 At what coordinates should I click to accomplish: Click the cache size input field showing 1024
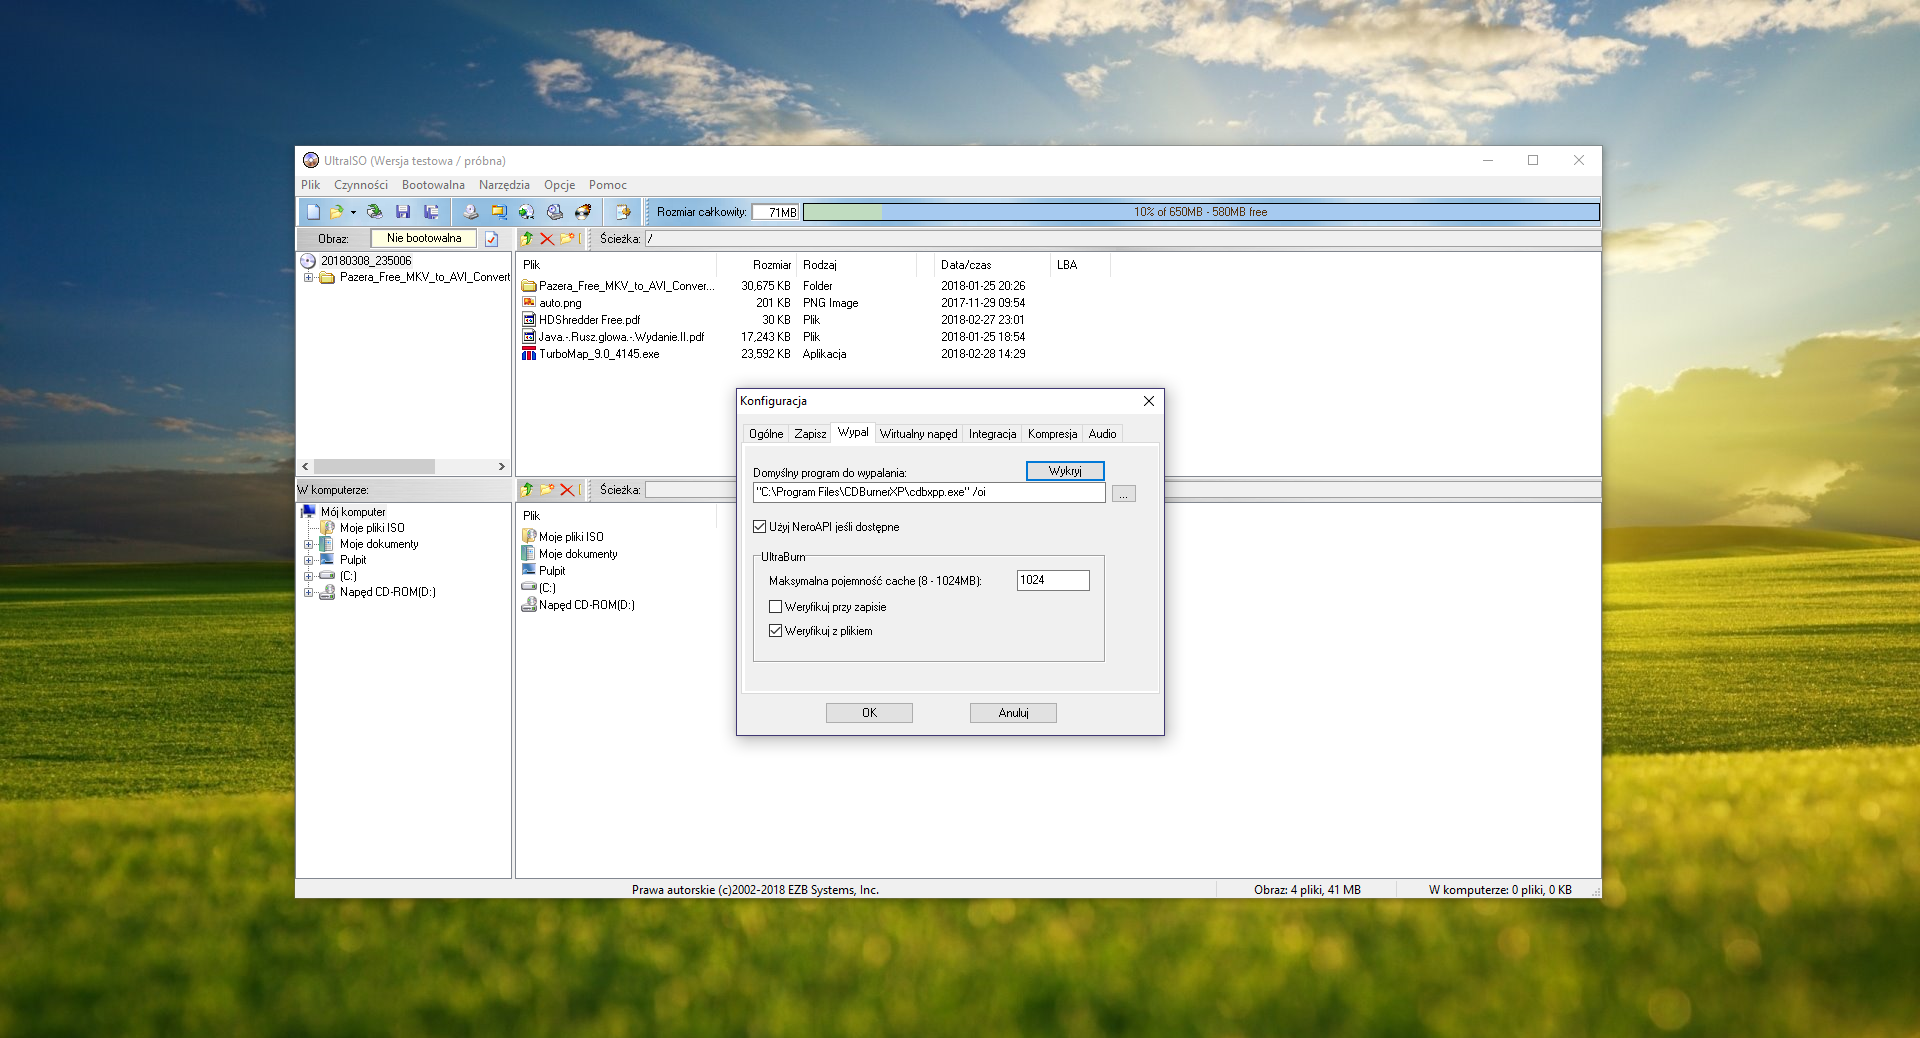1052,581
